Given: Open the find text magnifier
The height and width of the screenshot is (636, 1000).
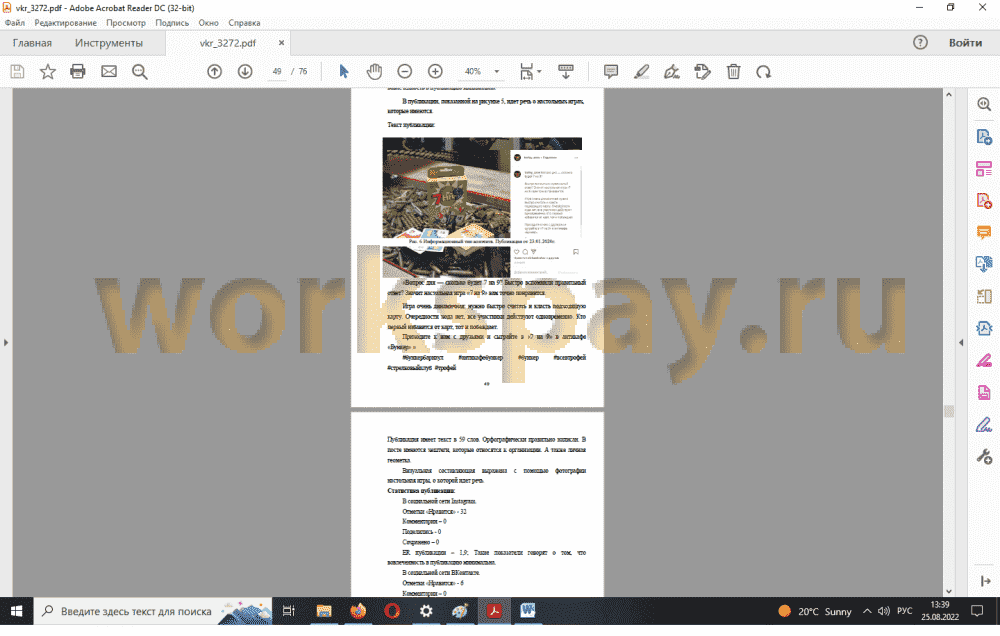Looking at the screenshot, I should 140,71.
